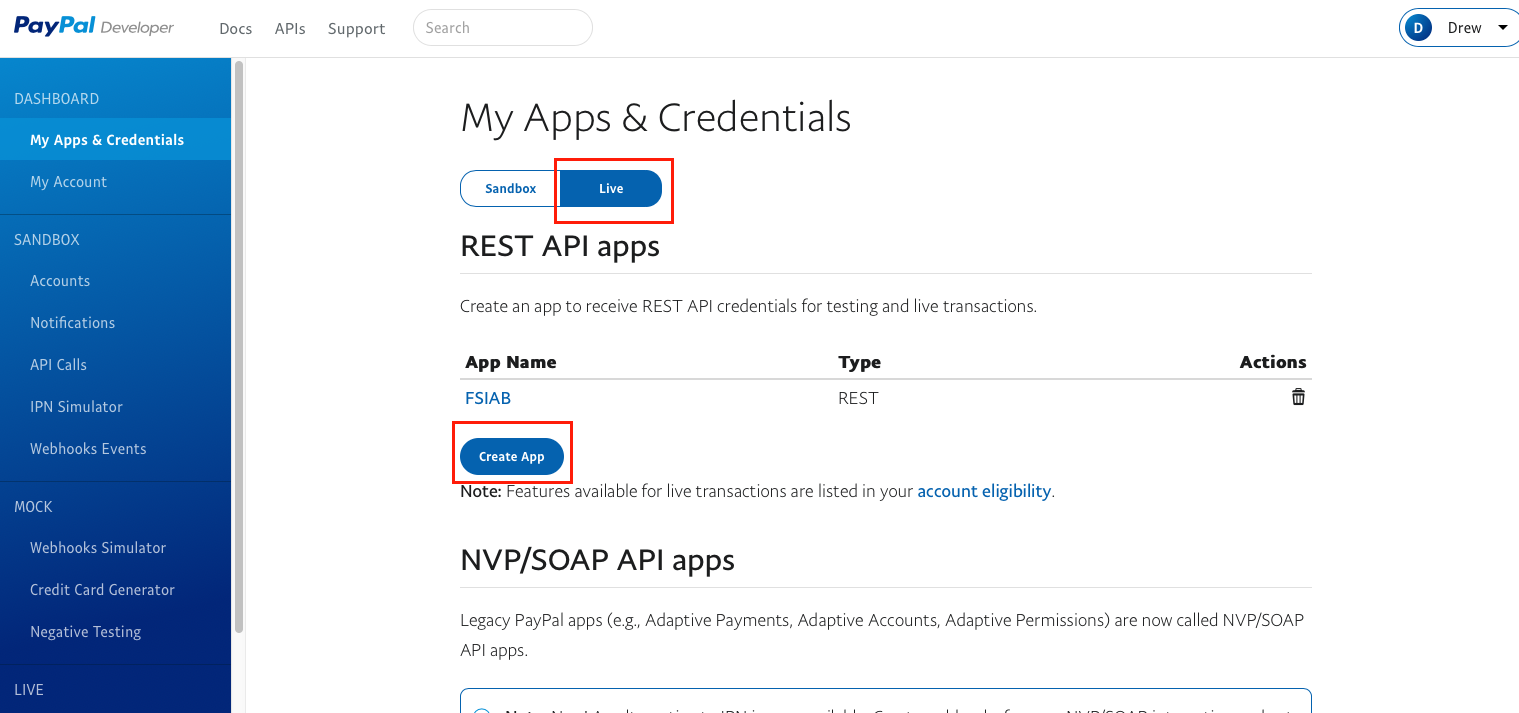The width and height of the screenshot is (1519, 713).
Task: Click the Actions column header
Action: [1273, 362]
